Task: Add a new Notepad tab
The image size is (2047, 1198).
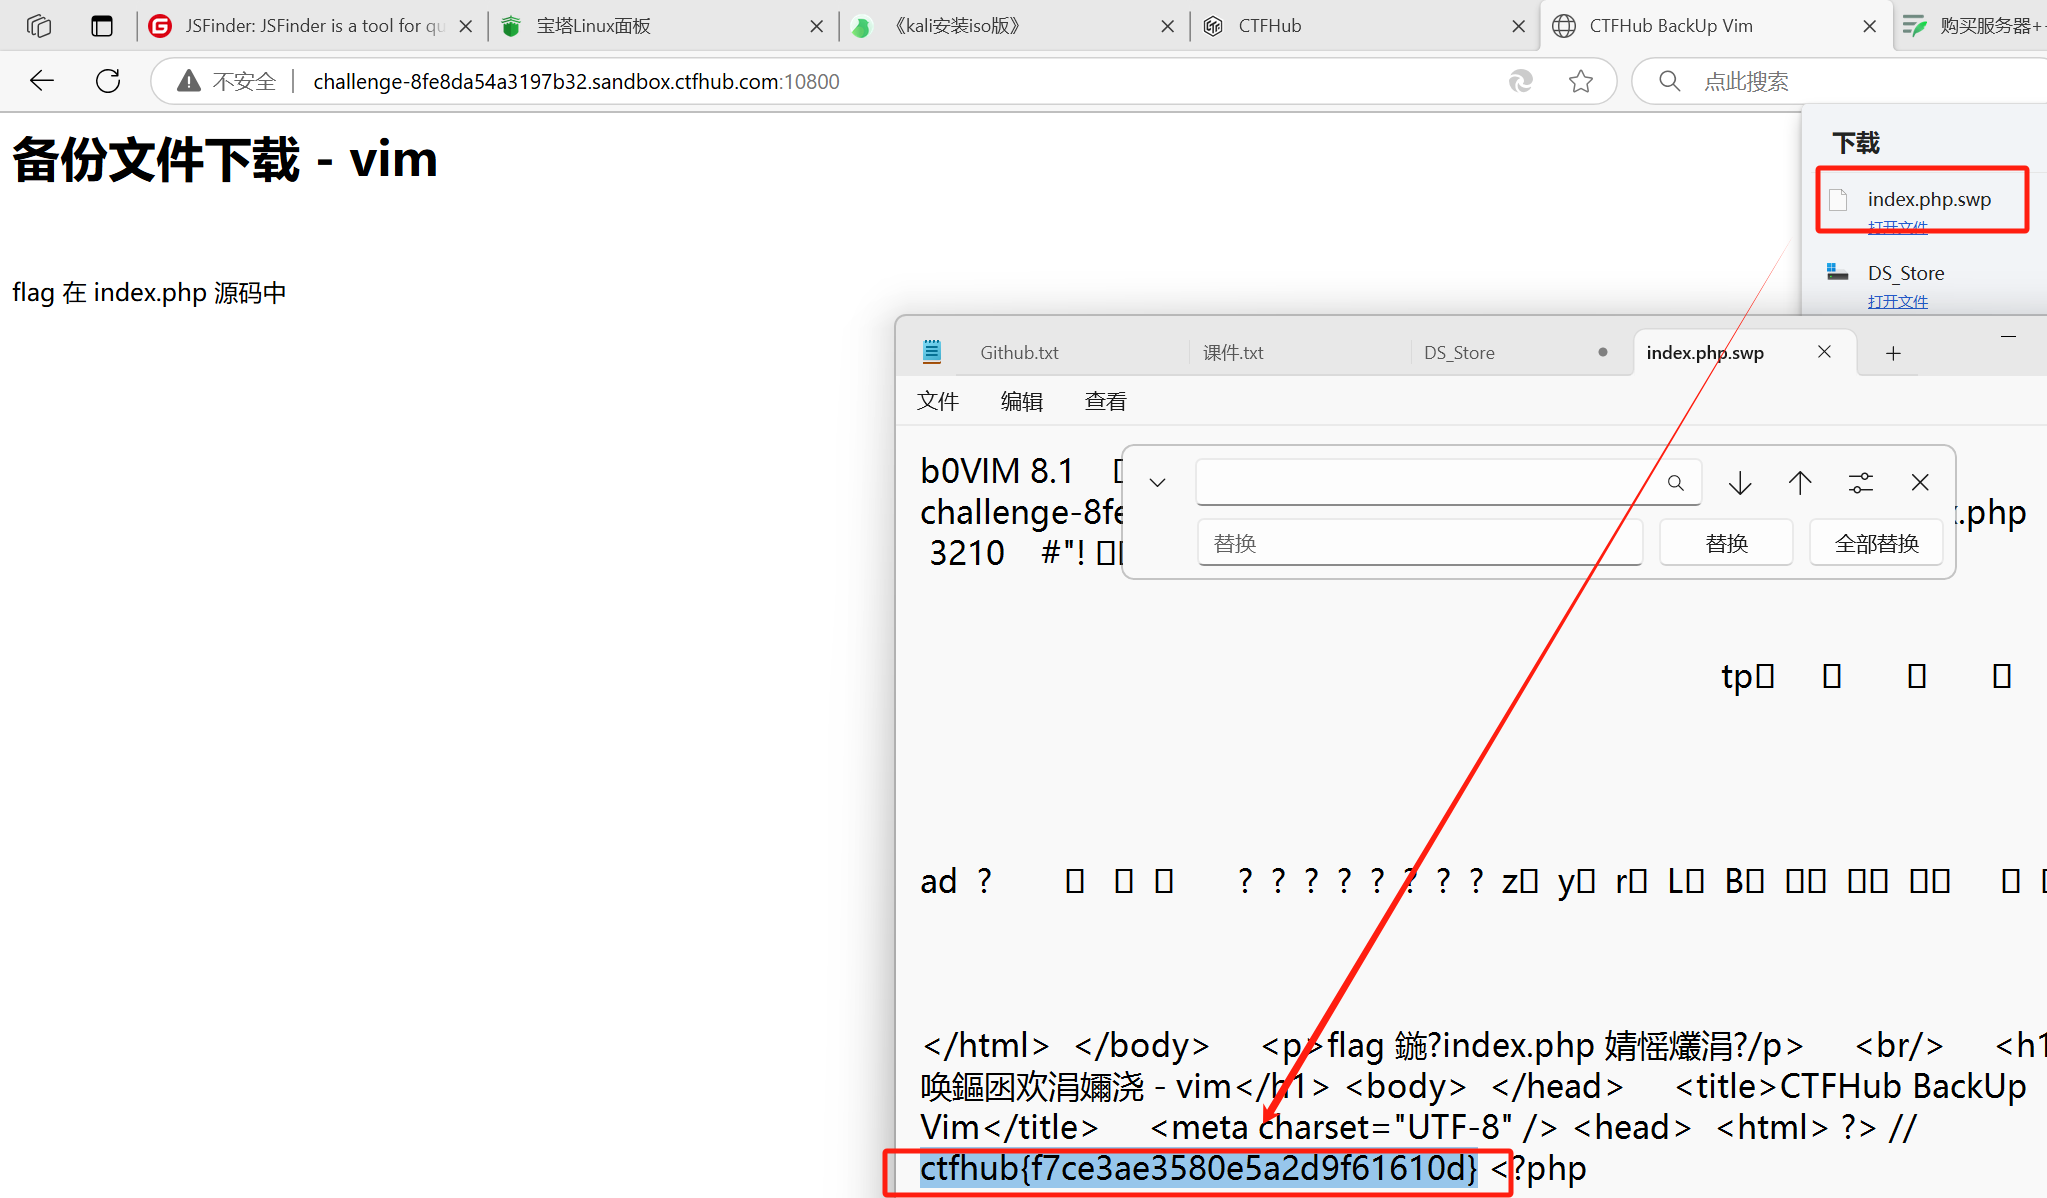Action: tap(1893, 353)
